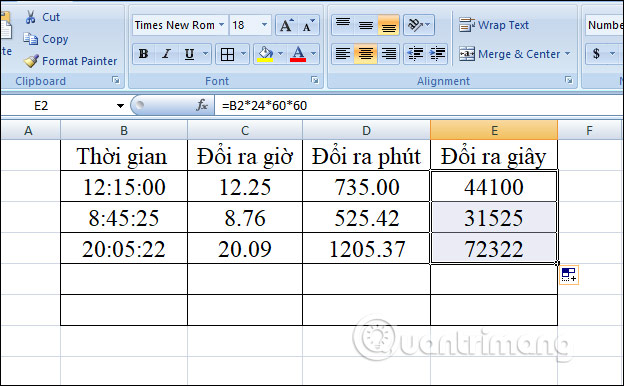
Task: Click the Cut scissors icon
Action: point(30,17)
